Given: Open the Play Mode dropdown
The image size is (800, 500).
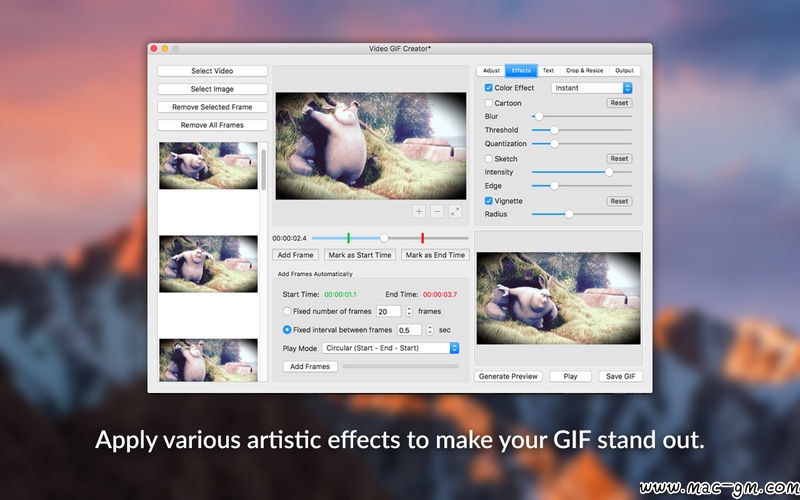Looking at the screenshot, I should tap(390, 348).
